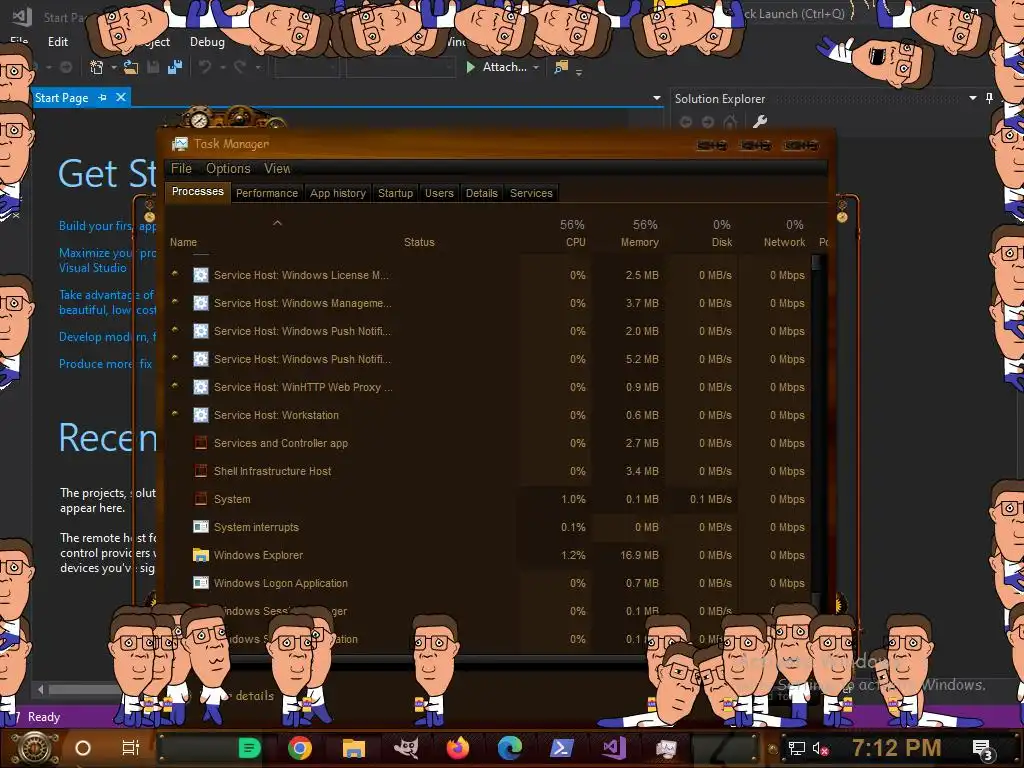
Task: Open toolbar overflow options in Visual Studio
Action: 579,72
